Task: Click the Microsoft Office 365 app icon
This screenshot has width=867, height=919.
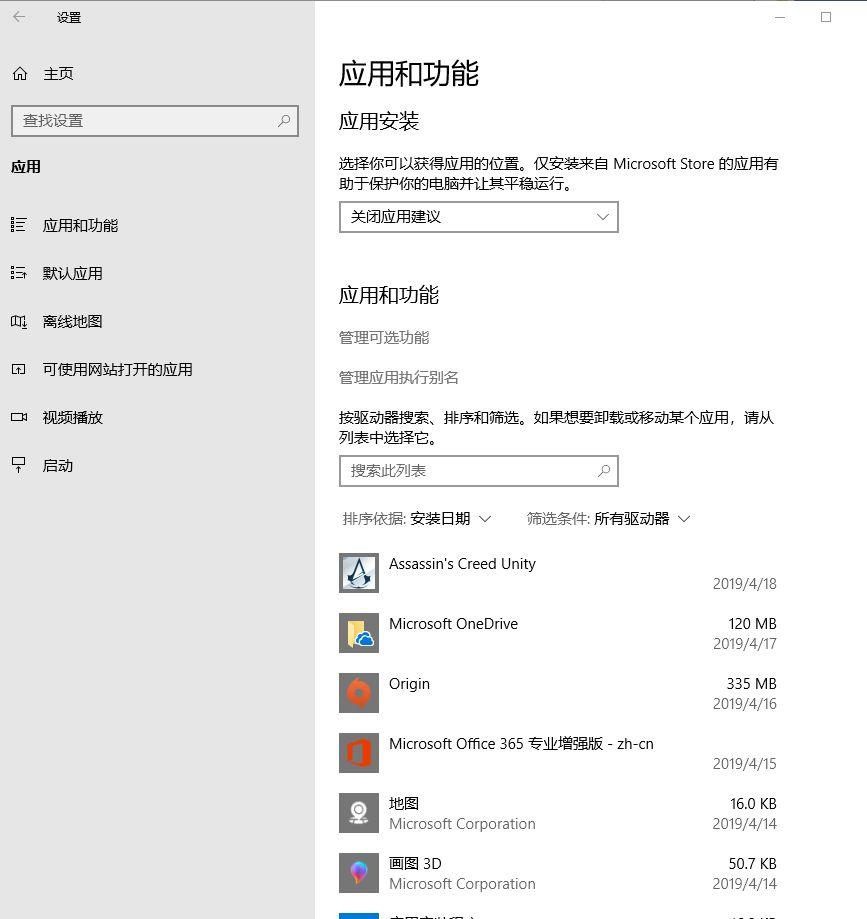Action: [359, 753]
